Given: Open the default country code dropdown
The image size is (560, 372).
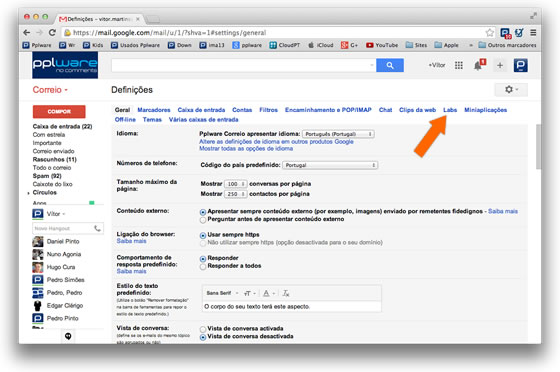Looking at the screenshot, I should pyautogui.click(x=330, y=165).
